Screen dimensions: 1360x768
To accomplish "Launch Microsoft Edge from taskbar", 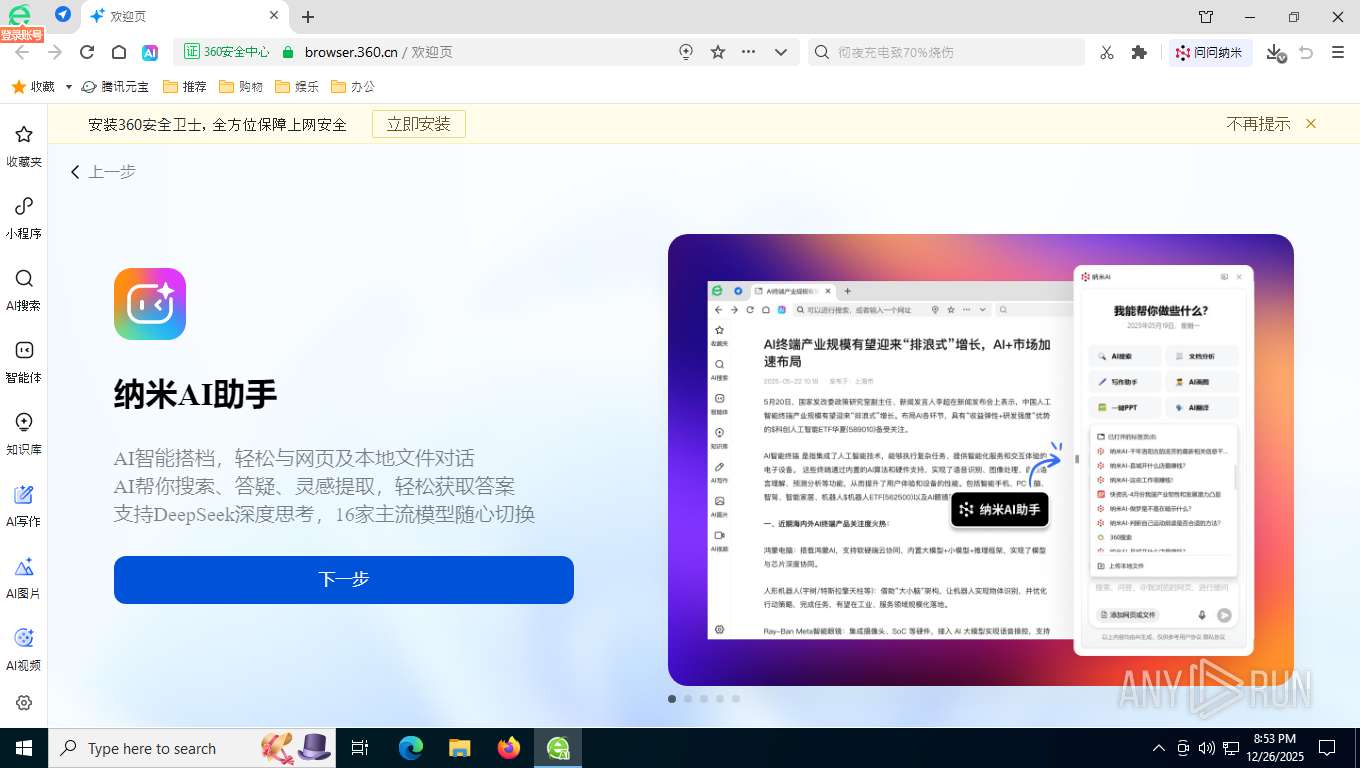I will click(410, 748).
